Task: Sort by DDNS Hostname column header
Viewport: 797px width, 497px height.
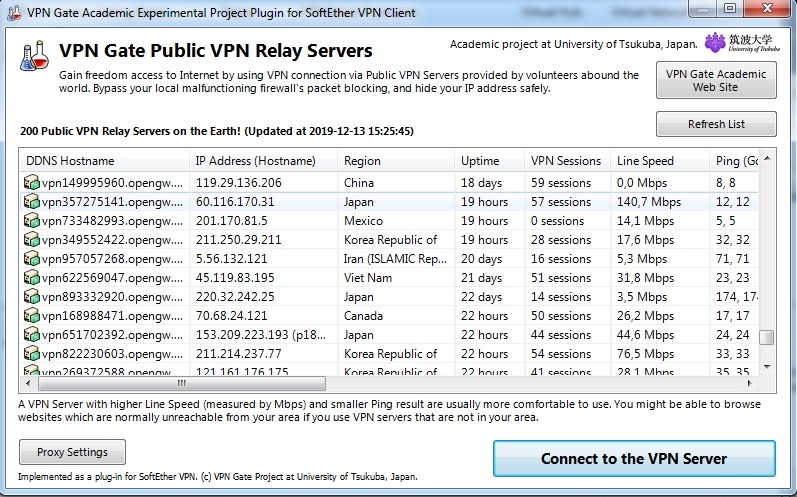Action: pyautogui.click(x=104, y=161)
